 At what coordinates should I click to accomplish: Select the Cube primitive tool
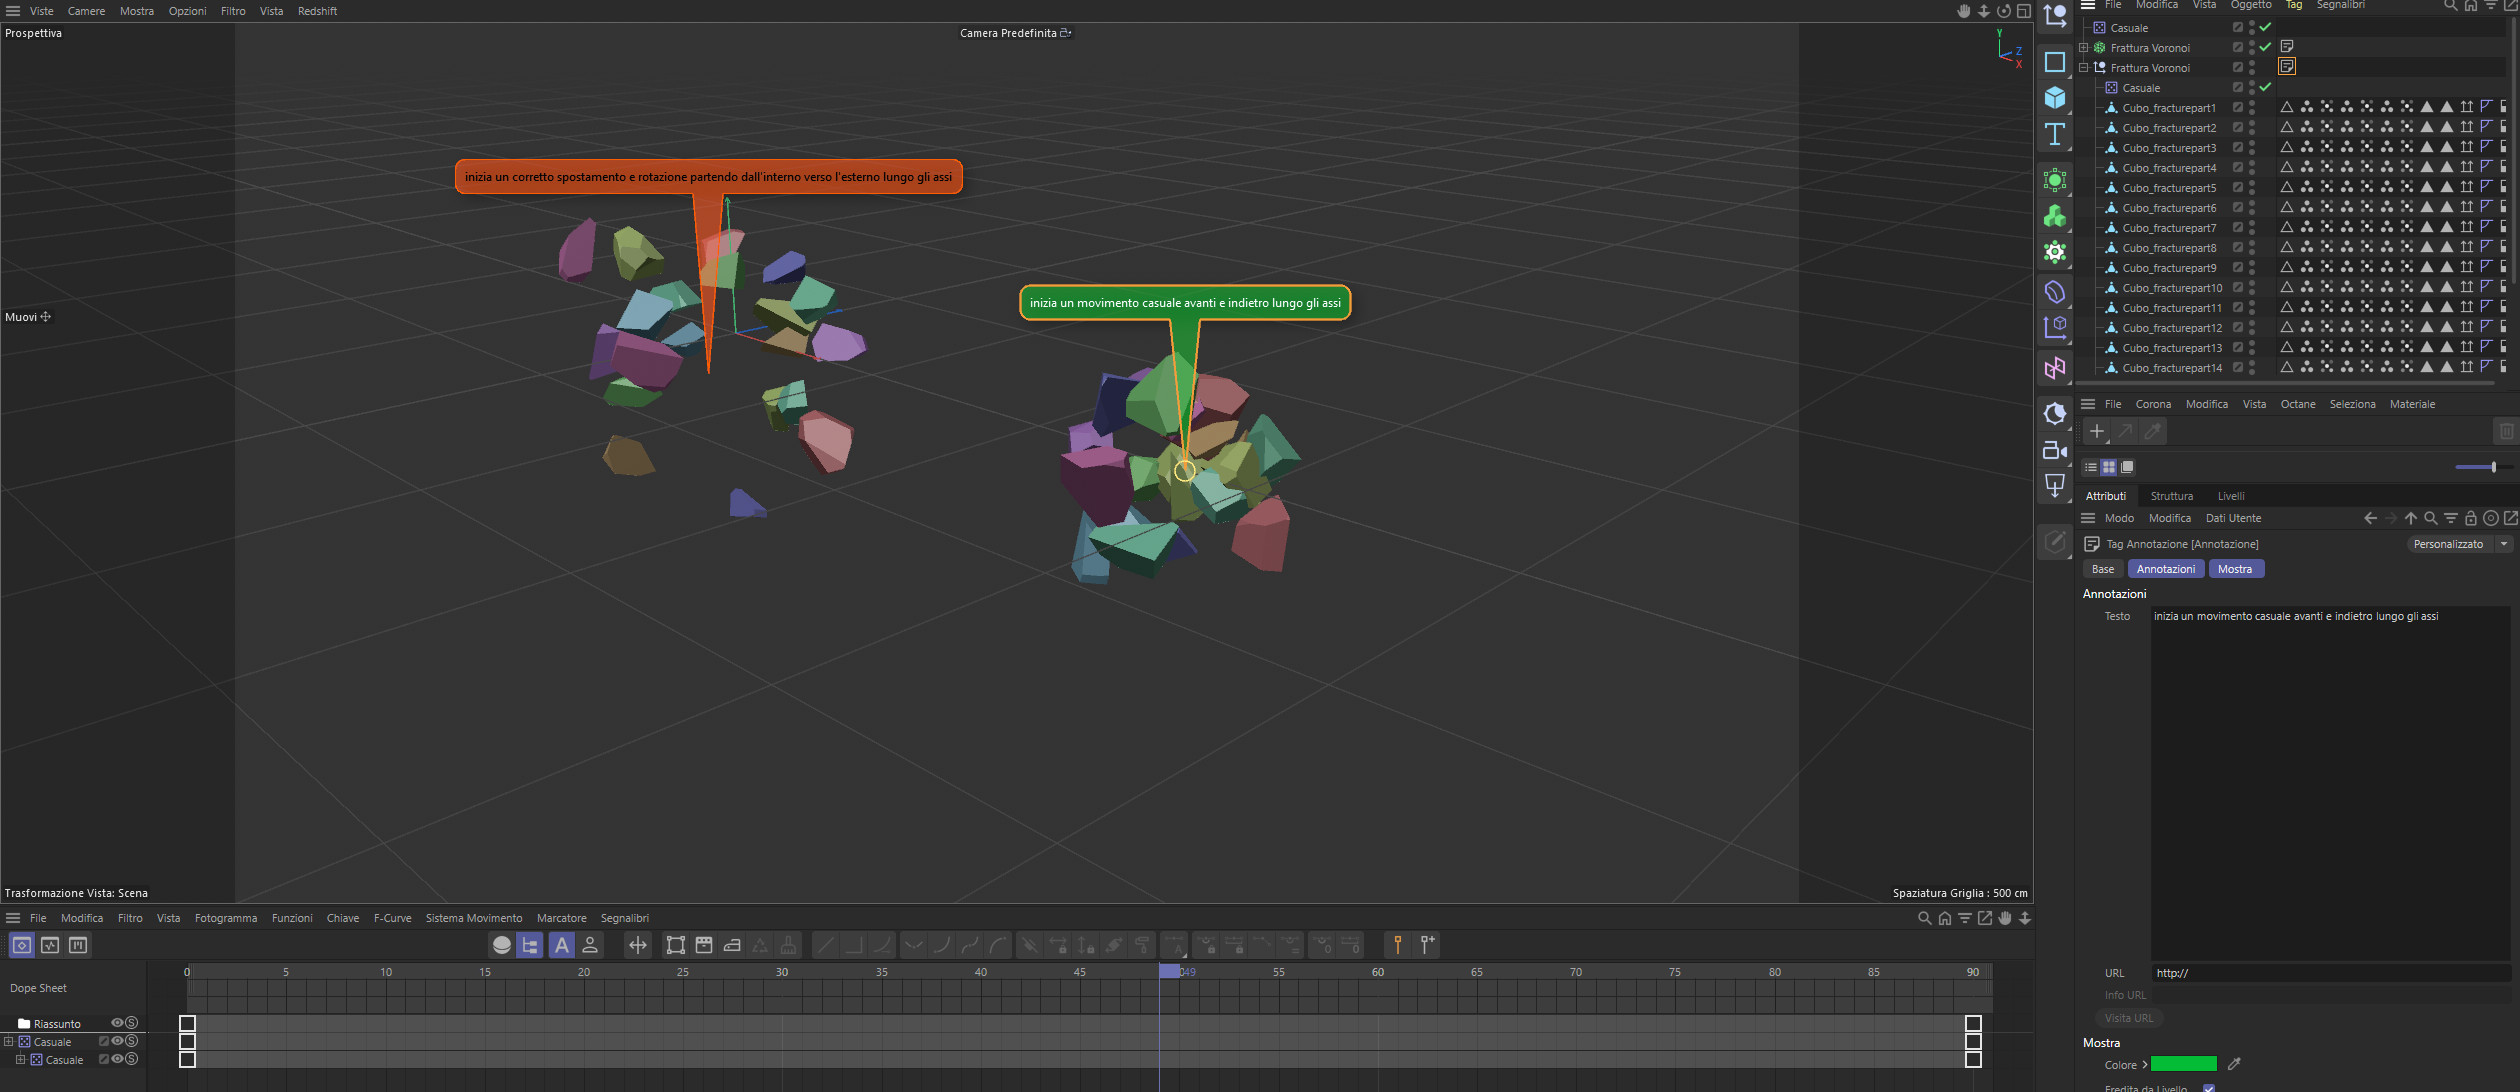(2054, 98)
